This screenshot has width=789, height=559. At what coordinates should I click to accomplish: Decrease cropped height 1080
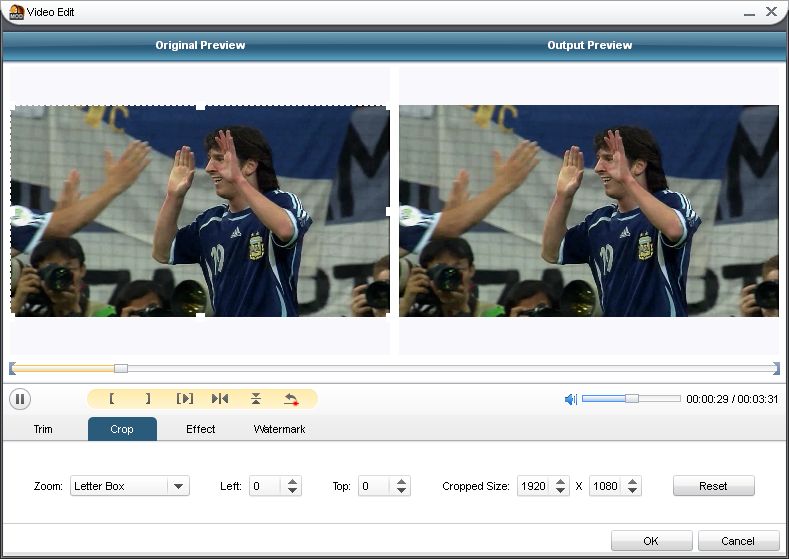[633, 491]
